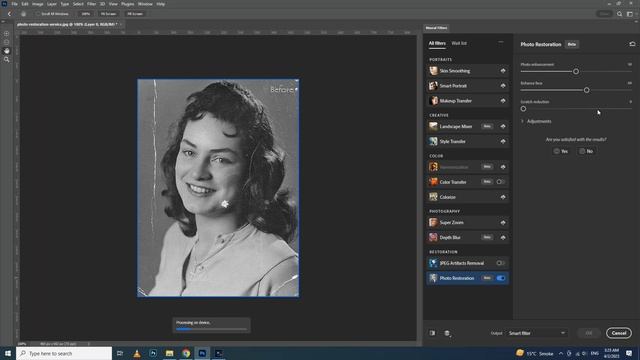
Task: Click the OK button
Action: (x=589, y=333)
